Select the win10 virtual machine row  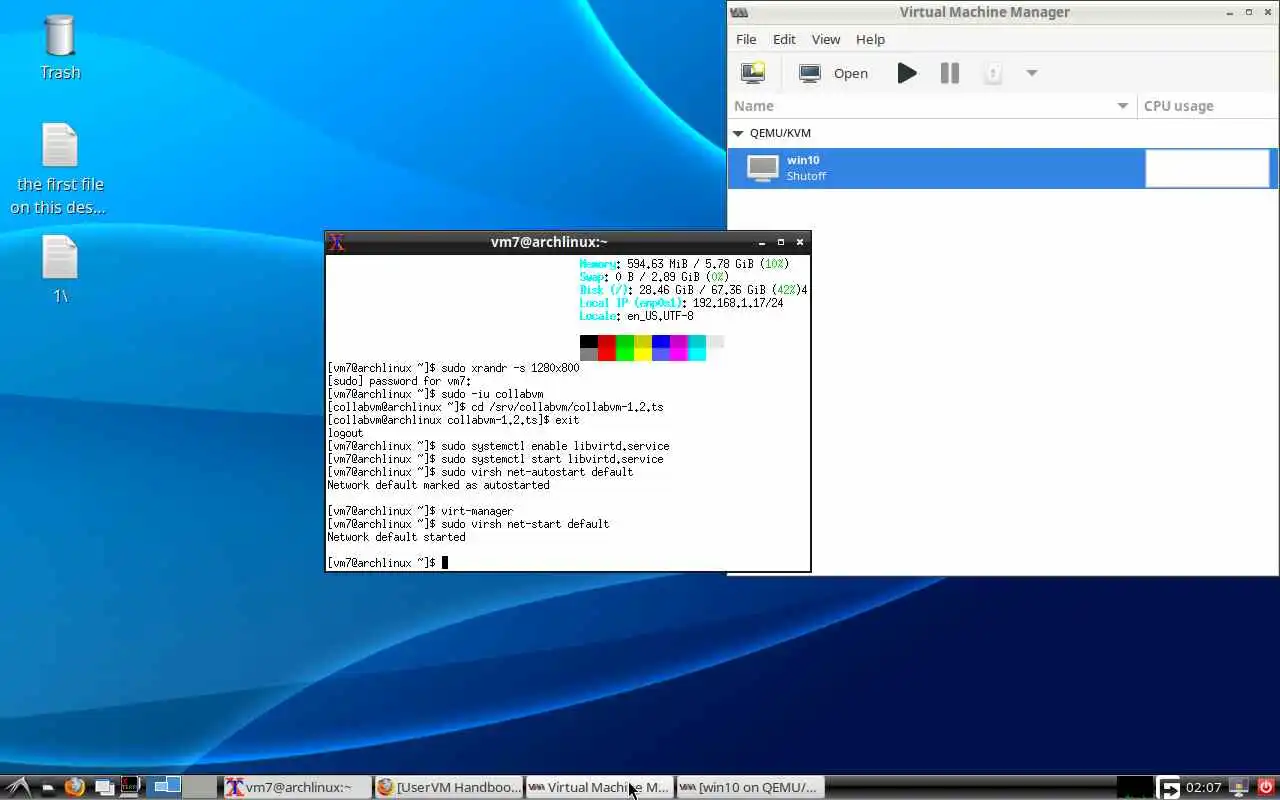(1003, 168)
